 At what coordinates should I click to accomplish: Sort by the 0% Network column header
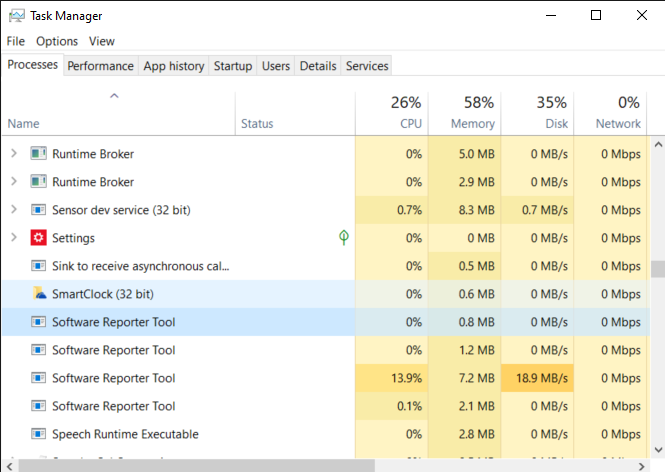611,113
